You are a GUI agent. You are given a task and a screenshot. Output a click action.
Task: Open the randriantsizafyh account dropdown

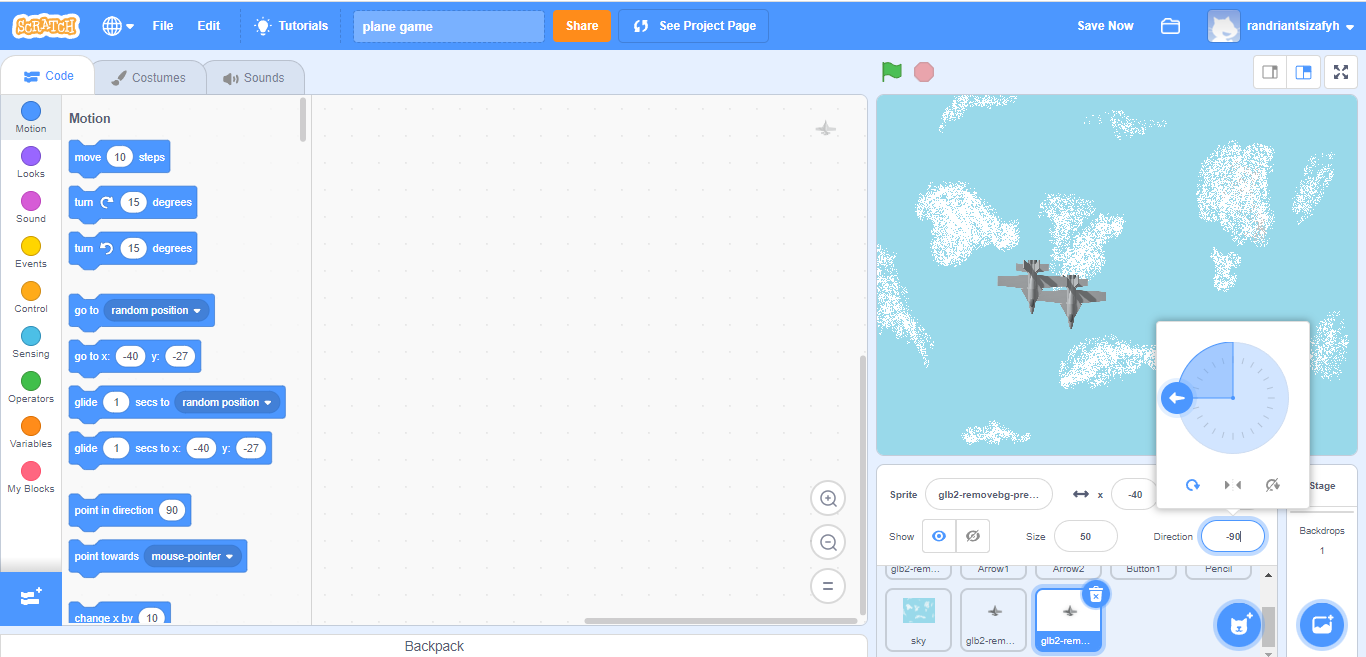[x=1282, y=26]
